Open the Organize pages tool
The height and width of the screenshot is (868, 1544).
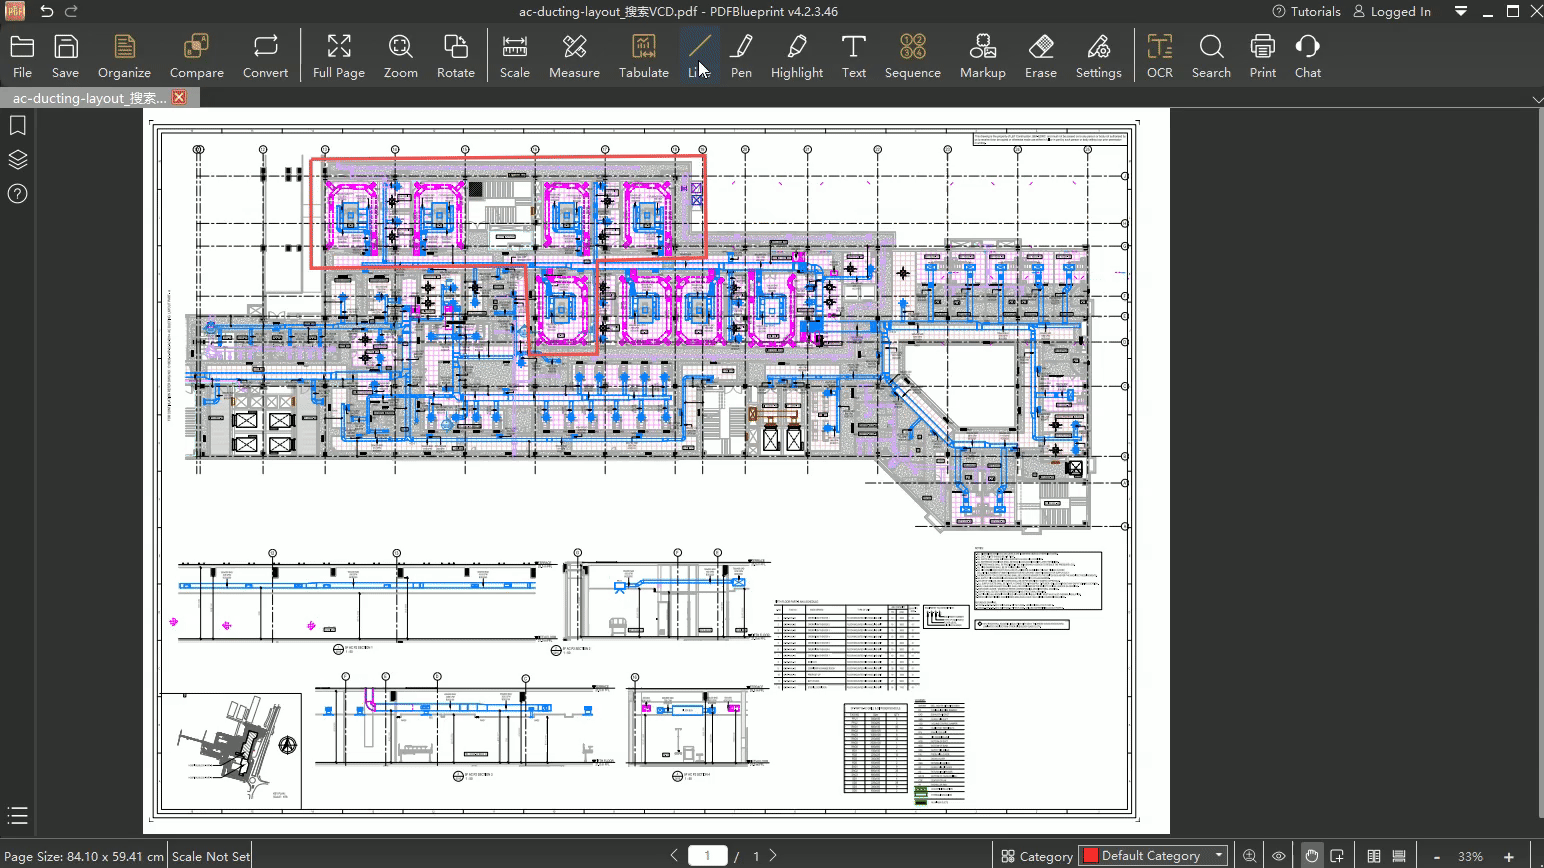tap(124, 56)
